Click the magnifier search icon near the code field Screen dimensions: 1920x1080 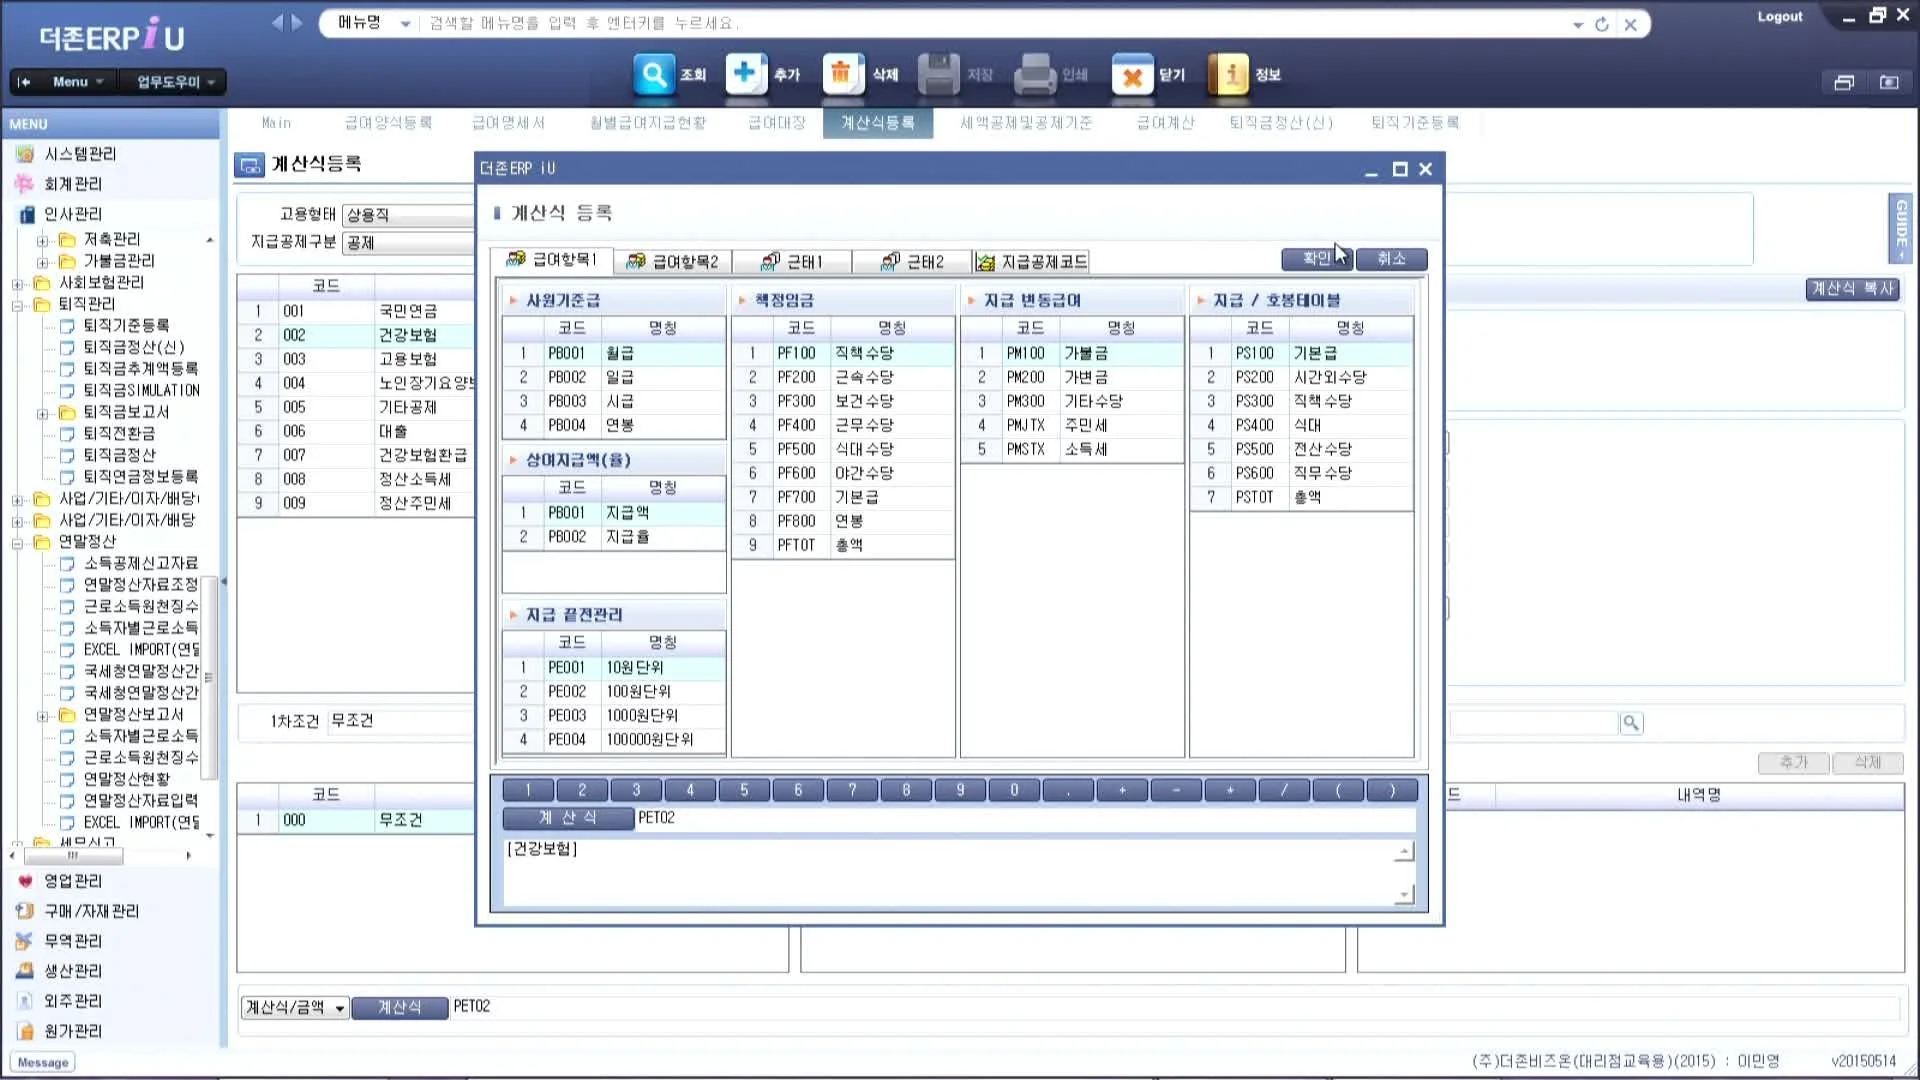tap(1630, 722)
